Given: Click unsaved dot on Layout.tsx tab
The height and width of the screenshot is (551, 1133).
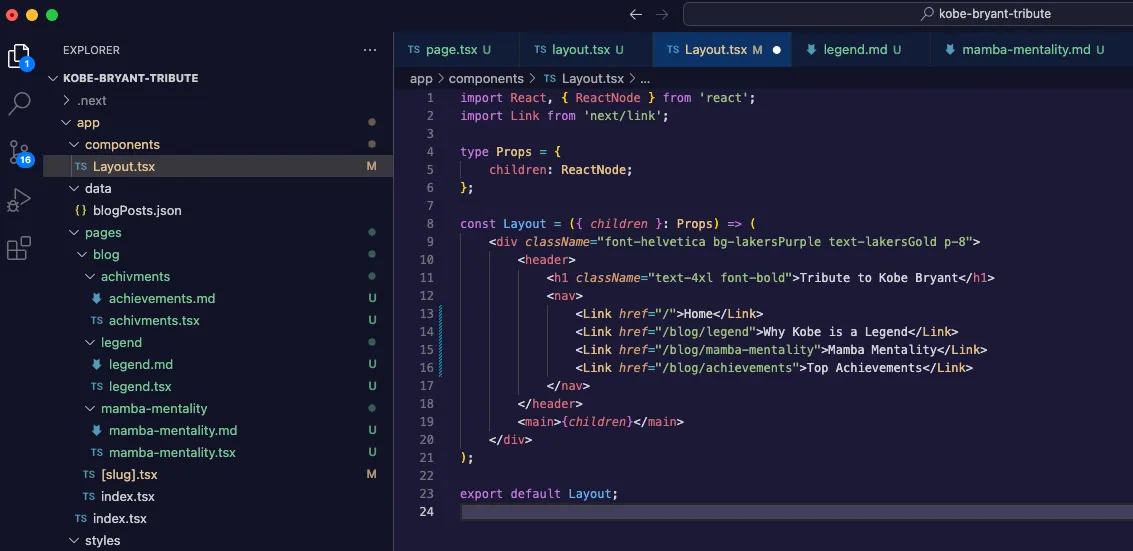Looking at the screenshot, I should [x=777, y=51].
